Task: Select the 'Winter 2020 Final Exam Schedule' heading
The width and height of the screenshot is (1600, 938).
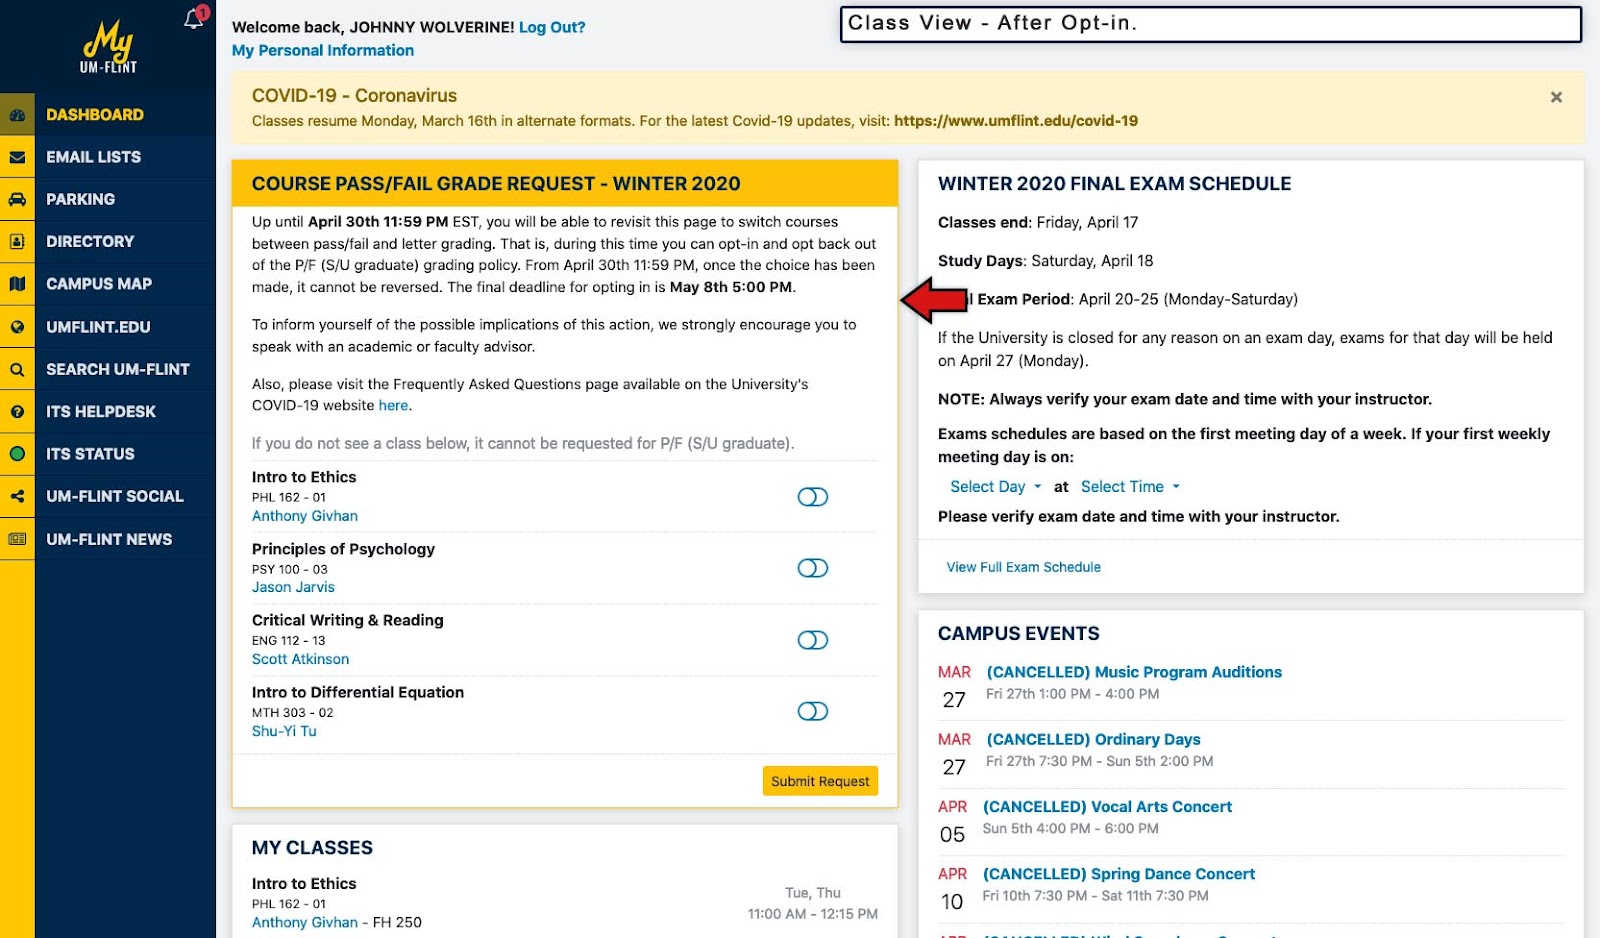Action: tap(1115, 184)
